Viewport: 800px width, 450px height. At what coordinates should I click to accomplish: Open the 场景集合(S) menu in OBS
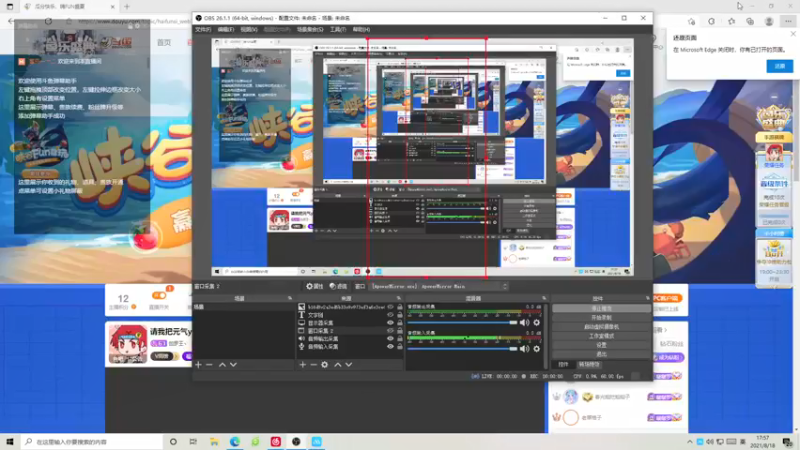310,30
